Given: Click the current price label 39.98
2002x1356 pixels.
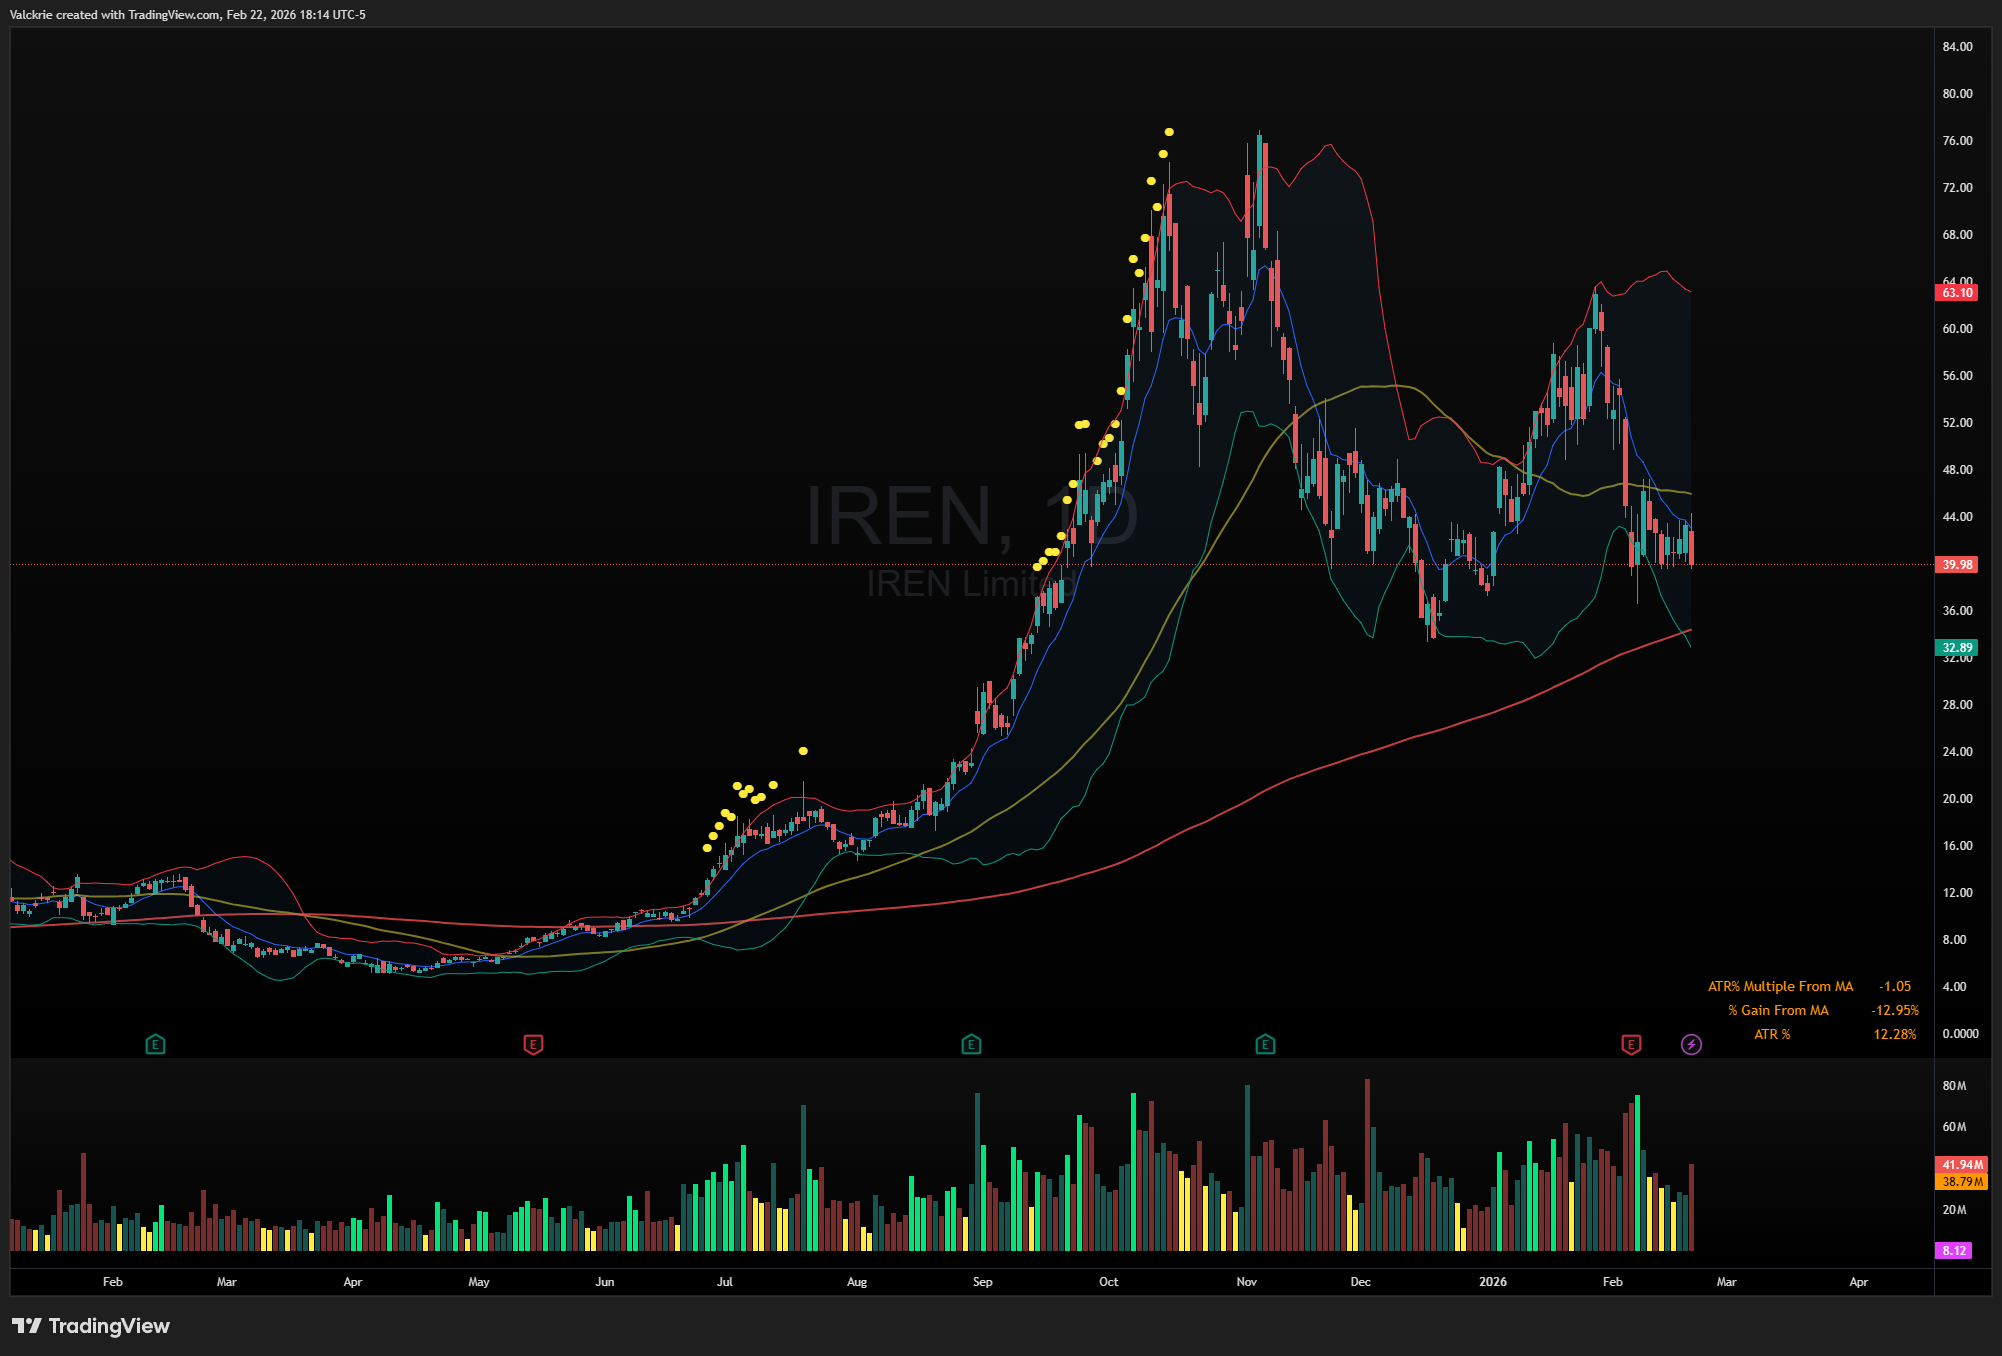Looking at the screenshot, I should [1956, 565].
